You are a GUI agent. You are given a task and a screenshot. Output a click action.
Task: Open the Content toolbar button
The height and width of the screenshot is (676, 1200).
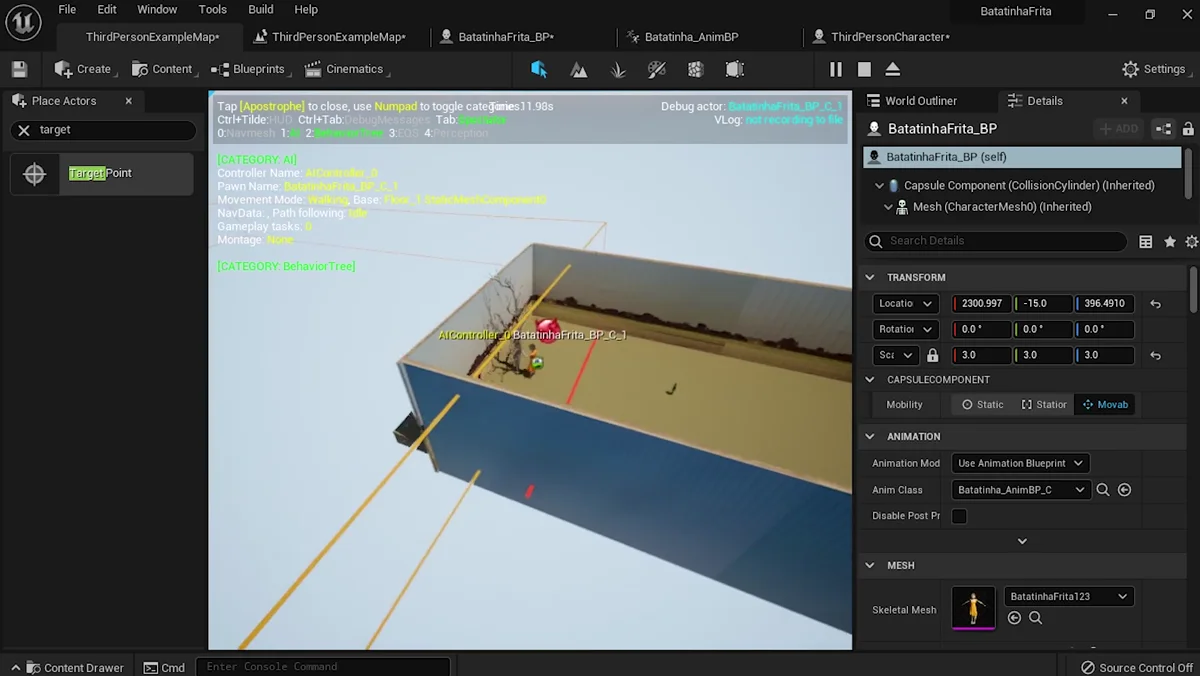point(163,69)
